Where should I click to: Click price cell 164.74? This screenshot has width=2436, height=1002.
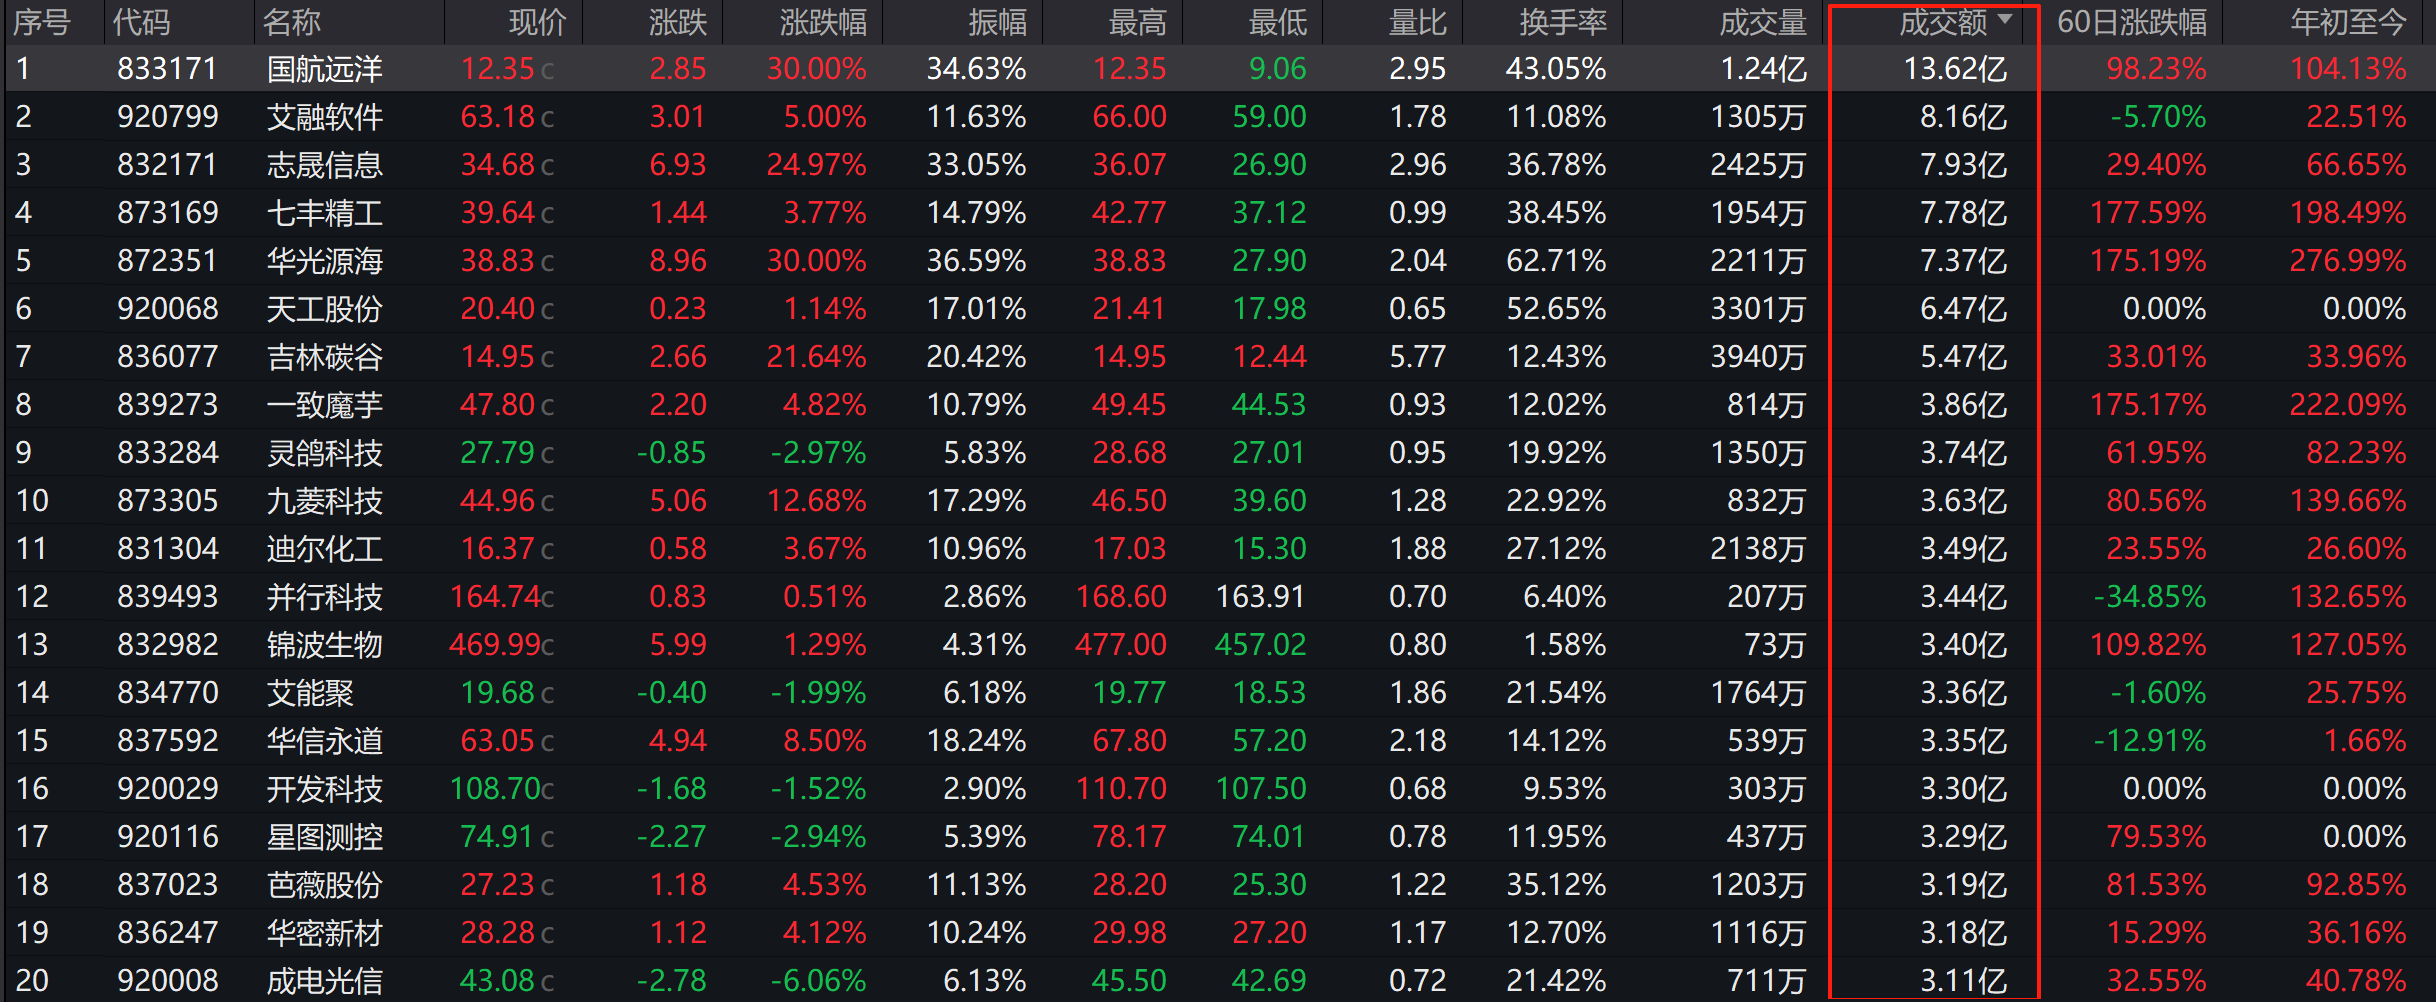tap(495, 597)
